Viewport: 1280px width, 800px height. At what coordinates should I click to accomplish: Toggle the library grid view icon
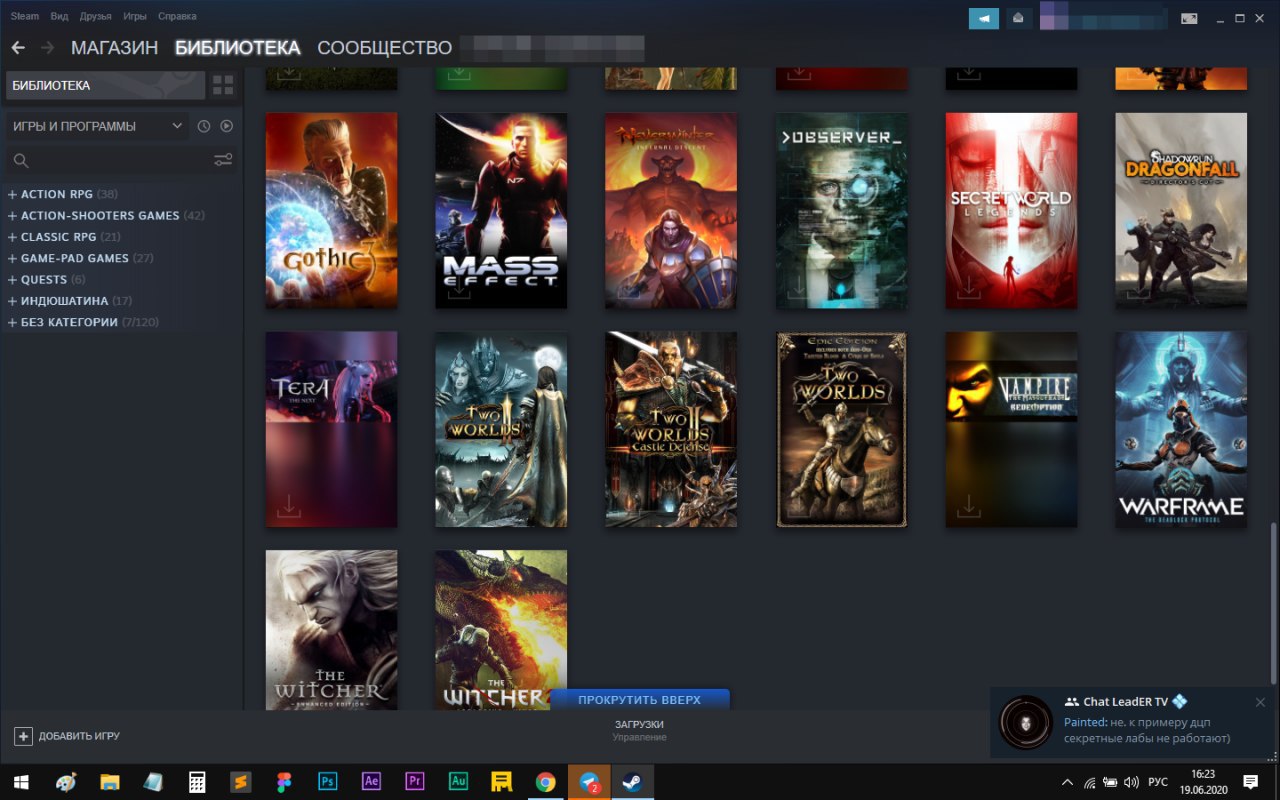tap(223, 85)
